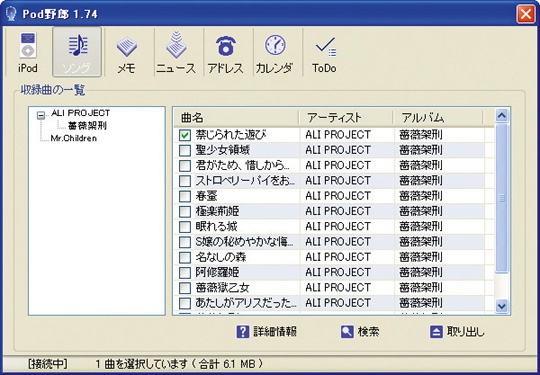Click the 詳細情報 question mark button
This screenshot has width=540, height=375.
(267, 332)
